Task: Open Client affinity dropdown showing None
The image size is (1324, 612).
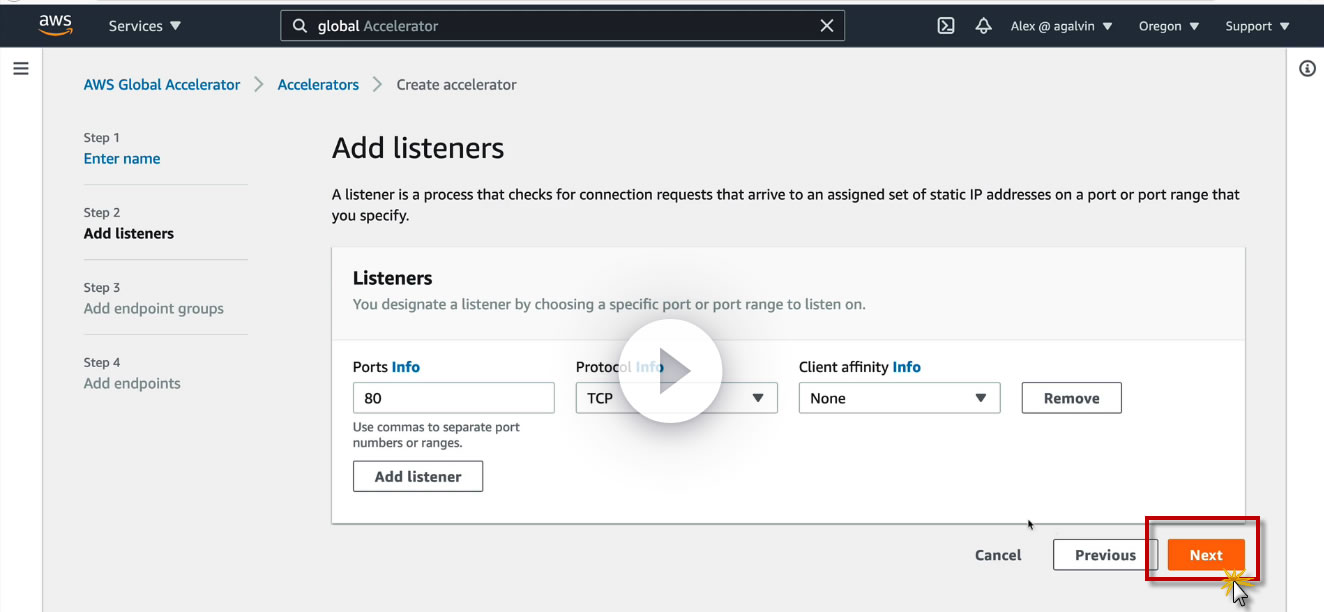Action: pos(900,398)
